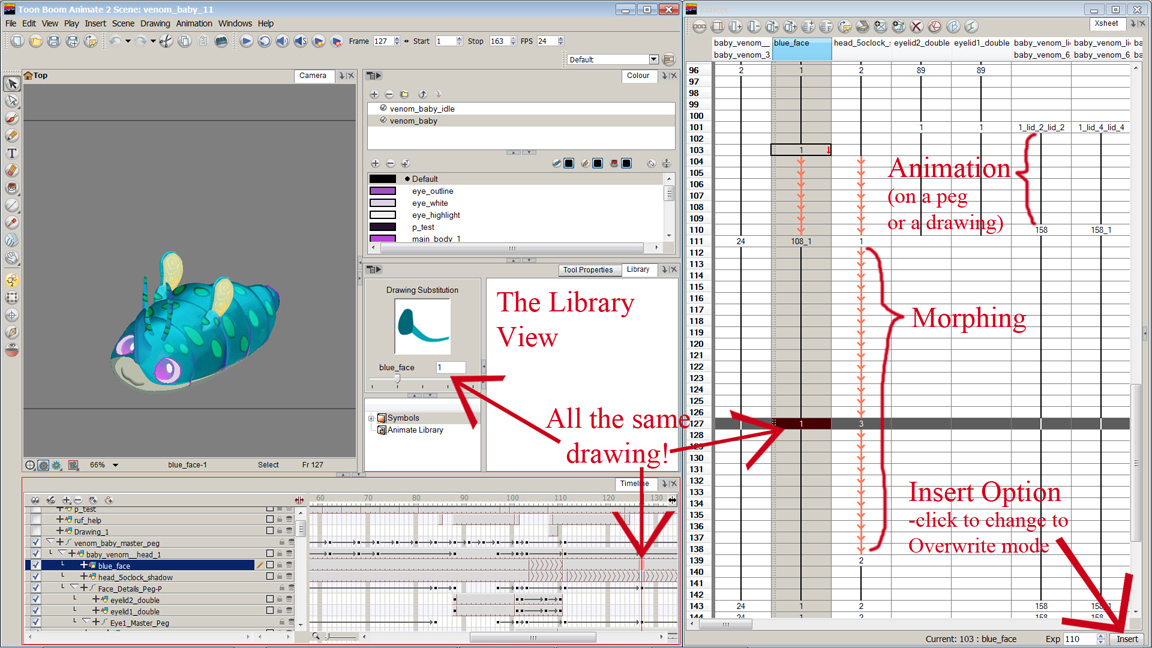The height and width of the screenshot is (648, 1152).
Task: Click the Open scene folder icon
Action: click(x=35, y=41)
